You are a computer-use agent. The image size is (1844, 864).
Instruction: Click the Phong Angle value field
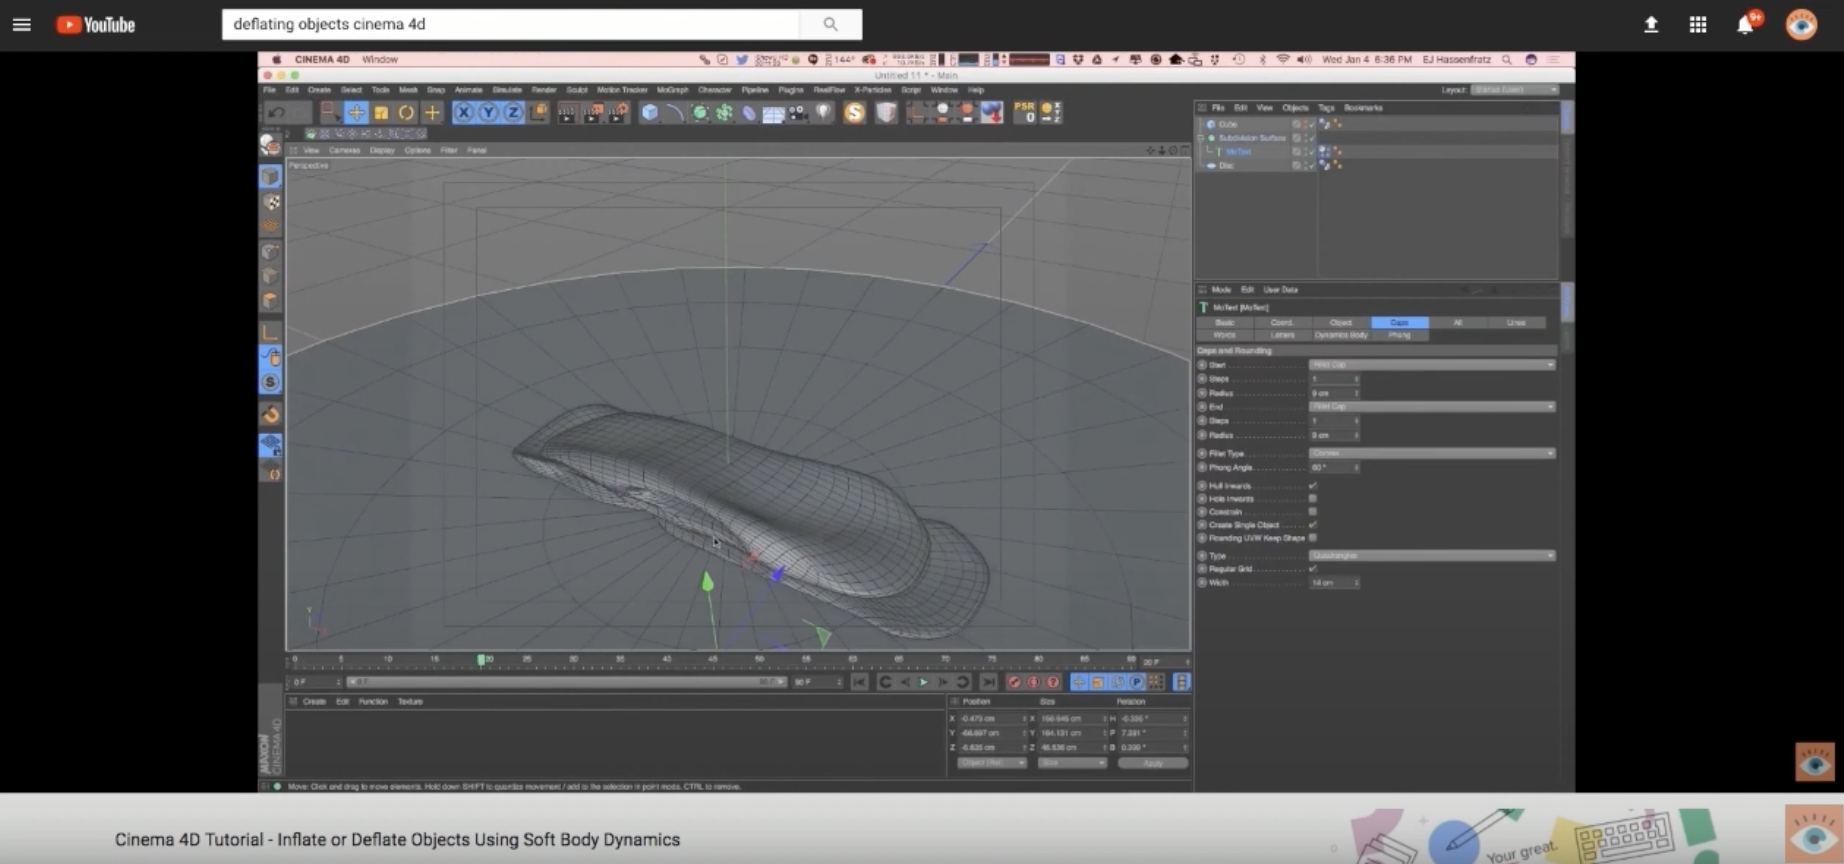pyautogui.click(x=1334, y=467)
